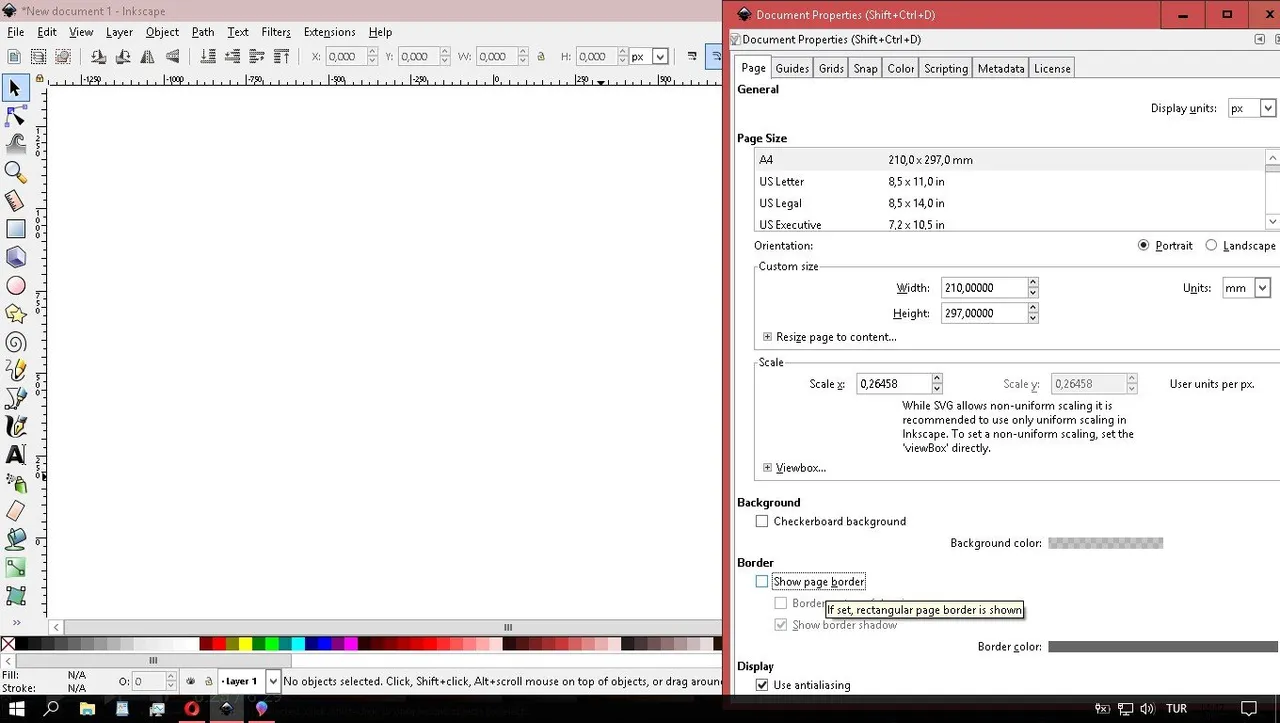Switch to Grids tab
The height and width of the screenshot is (723, 1280).
pyautogui.click(x=831, y=68)
